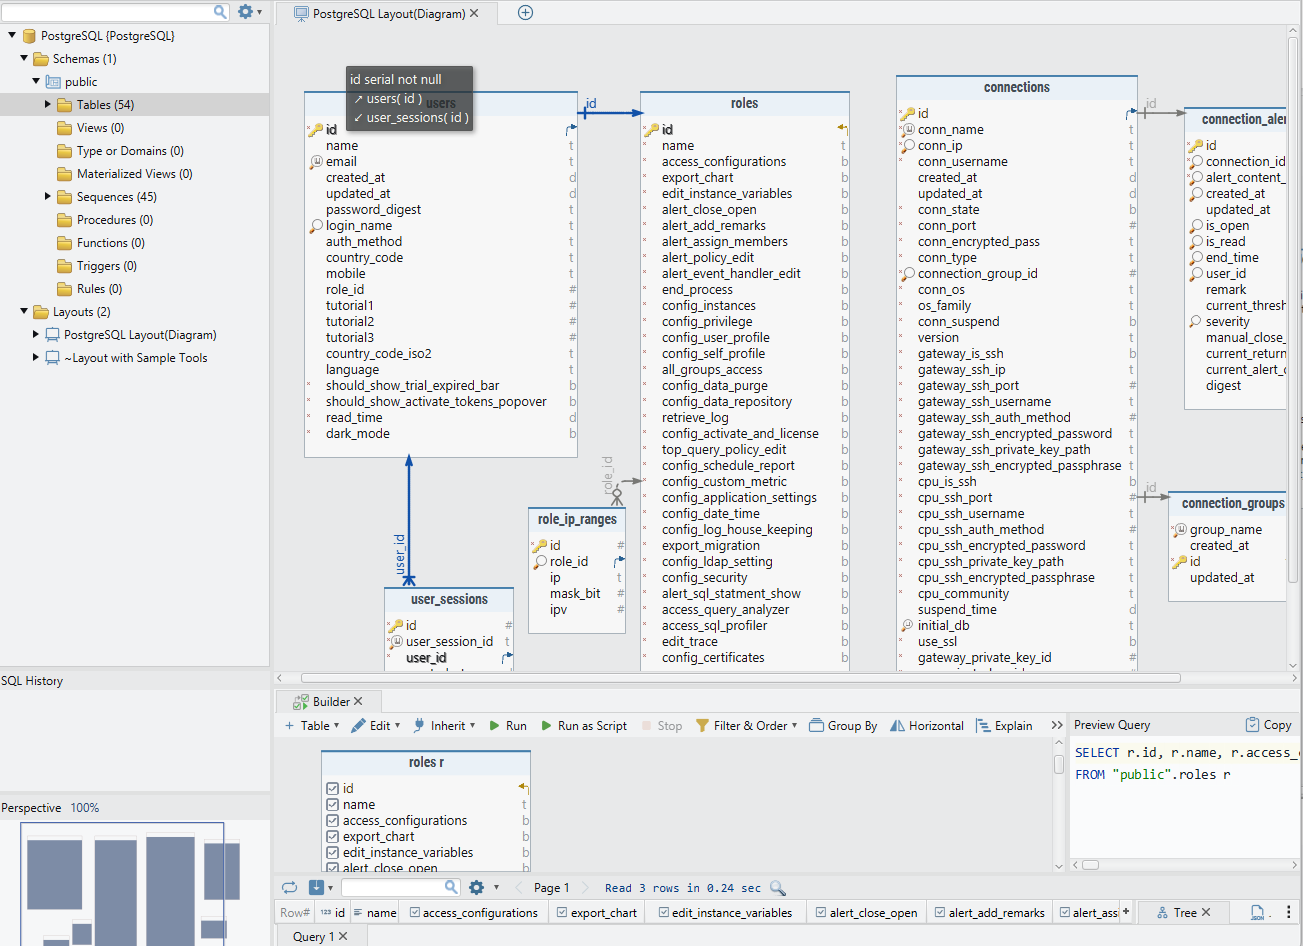Open the Filter & Order dropdown
The width and height of the screenshot is (1303, 946).
coord(747,726)
